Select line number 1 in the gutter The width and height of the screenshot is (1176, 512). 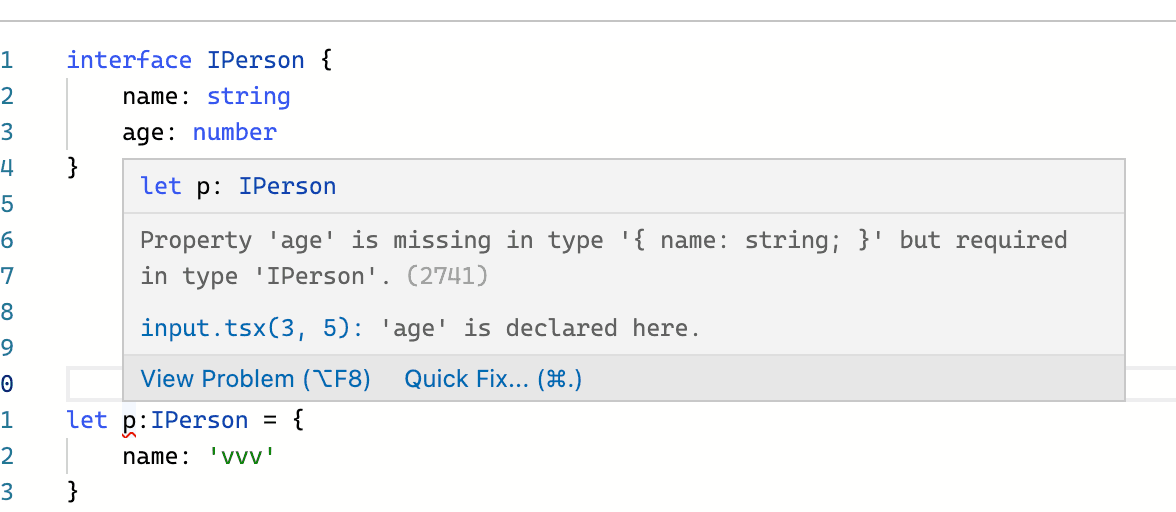tap(7, 60)
